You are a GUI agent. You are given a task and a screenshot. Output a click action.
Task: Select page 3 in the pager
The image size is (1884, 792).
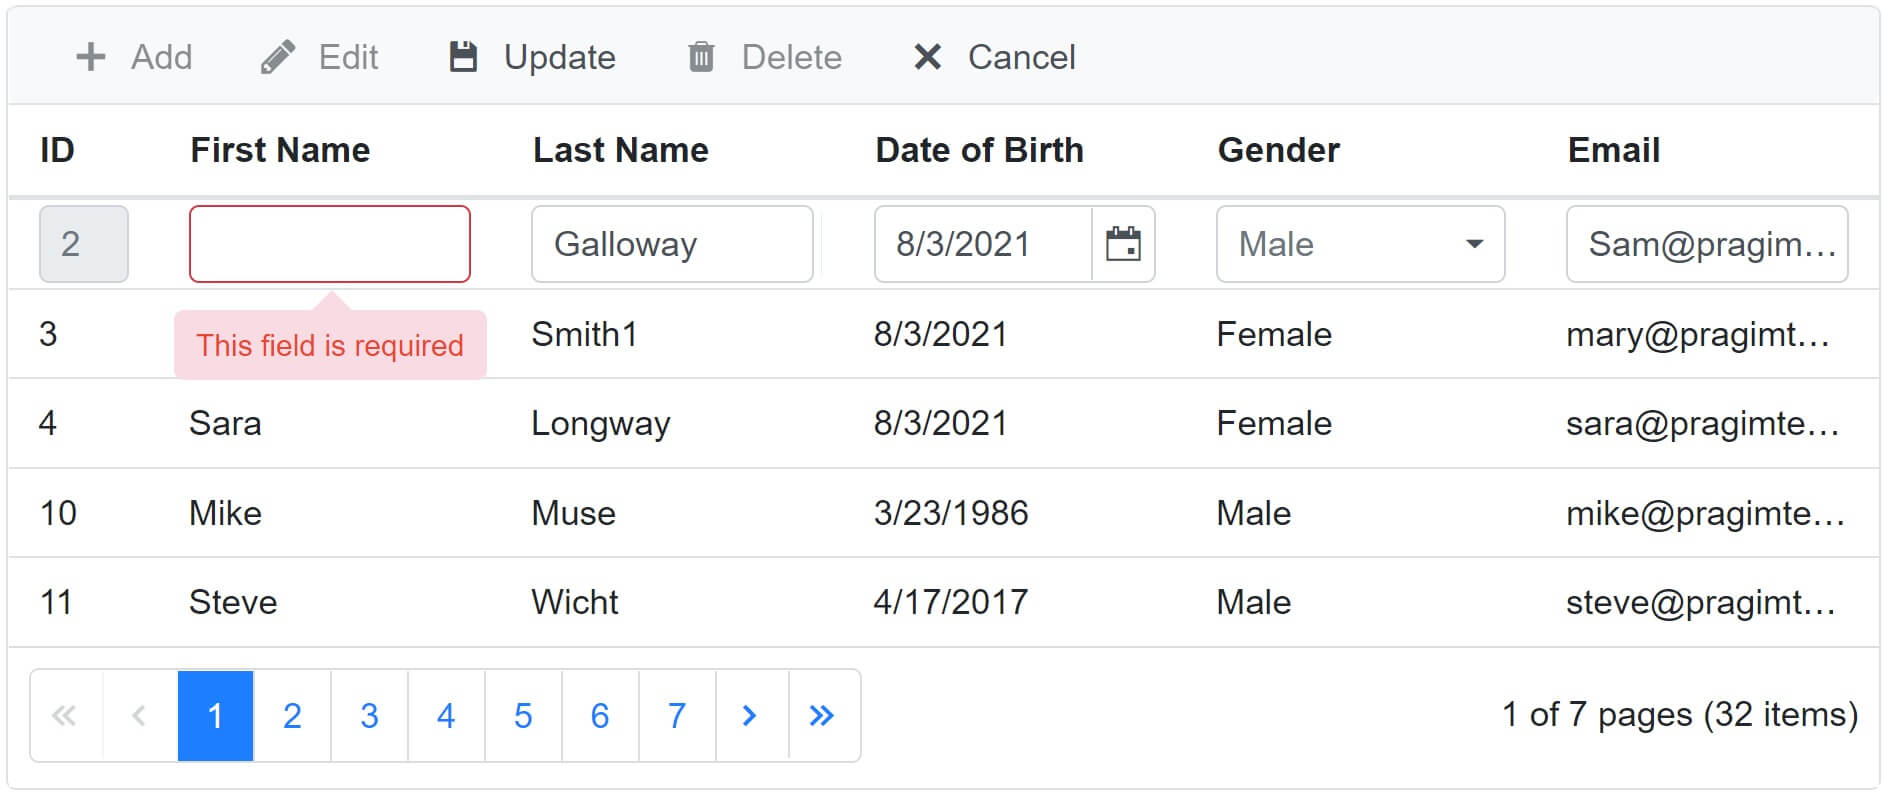tap(369, 716)
